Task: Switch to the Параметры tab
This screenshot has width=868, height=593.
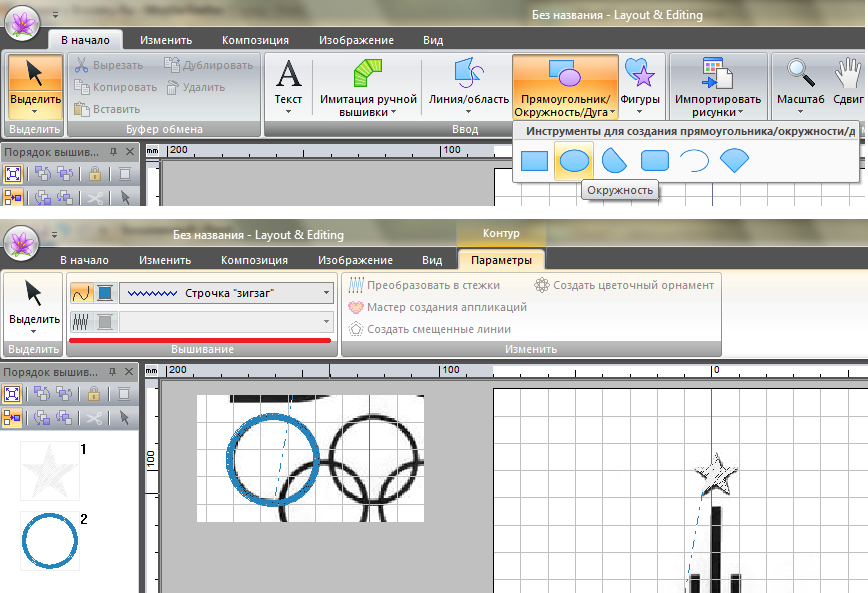Action: coord(501,260)
